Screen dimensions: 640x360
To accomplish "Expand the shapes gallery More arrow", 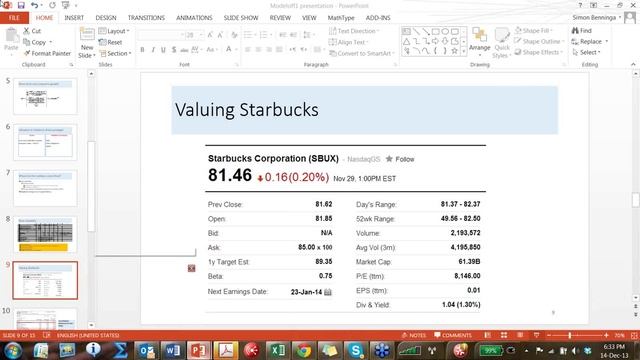I will (x=464, y=51).
